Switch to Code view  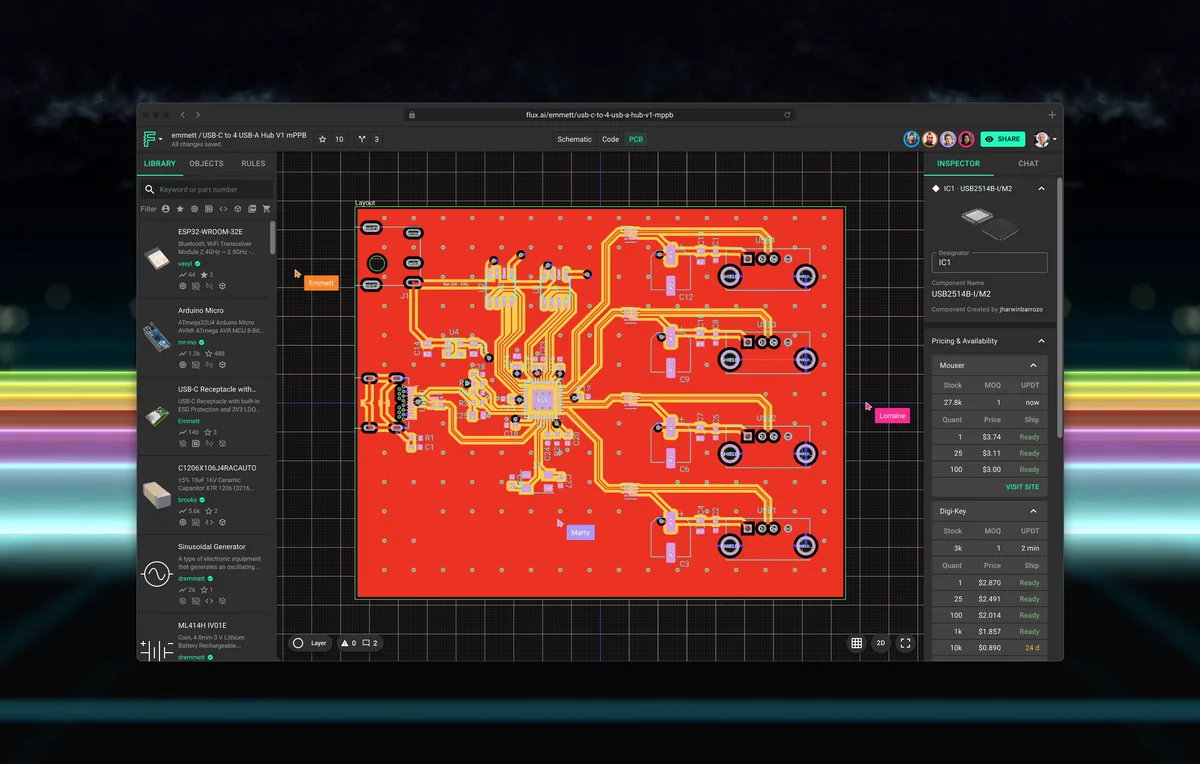(x=610, y=139)
